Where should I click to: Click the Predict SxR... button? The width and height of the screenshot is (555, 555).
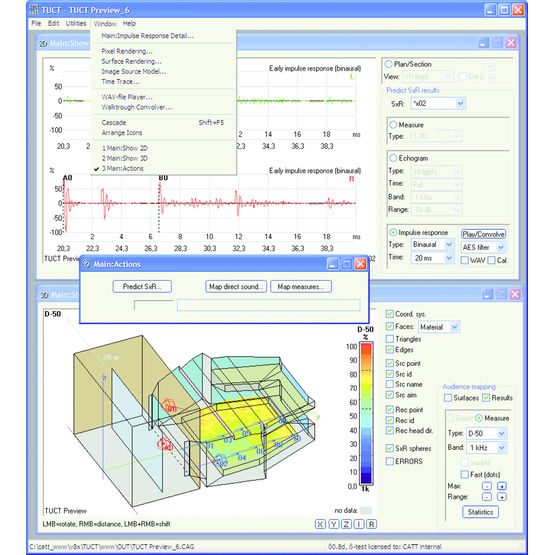142,287
